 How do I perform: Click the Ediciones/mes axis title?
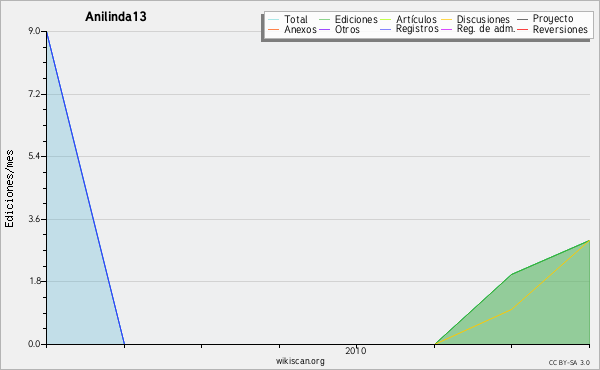point(9,188)
